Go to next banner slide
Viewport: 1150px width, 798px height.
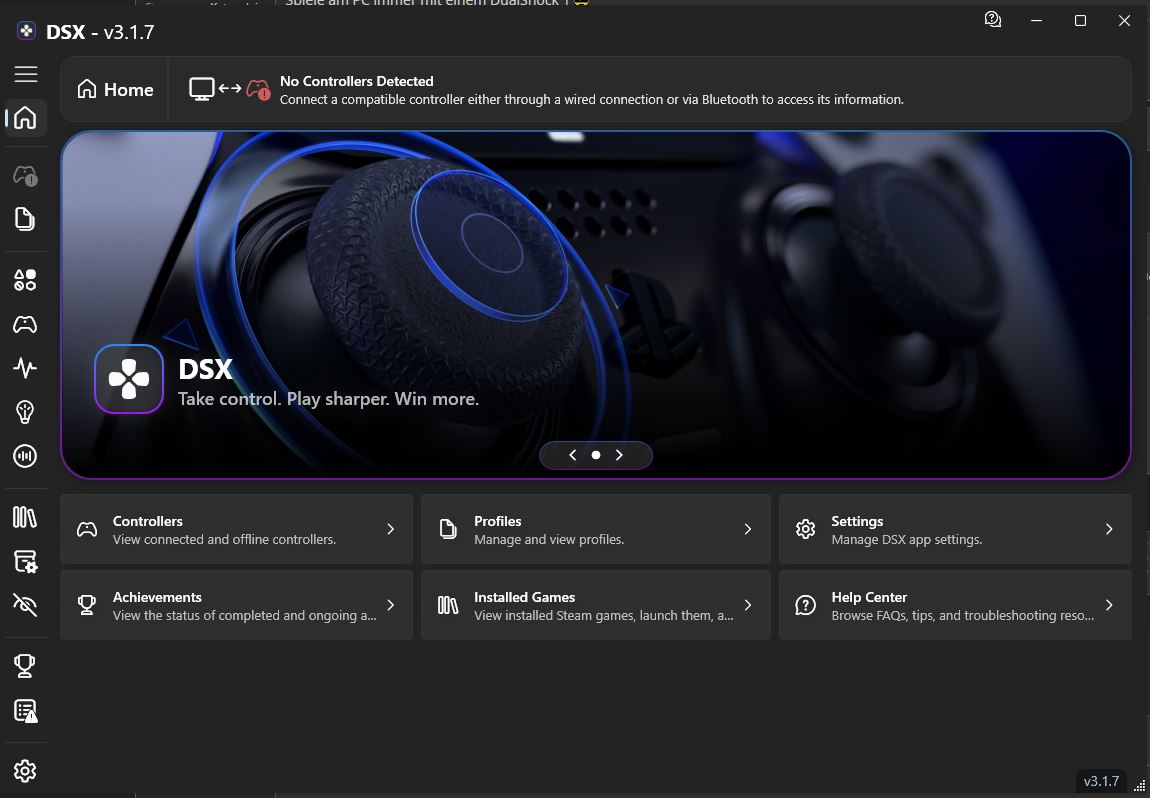coord(619,455)
